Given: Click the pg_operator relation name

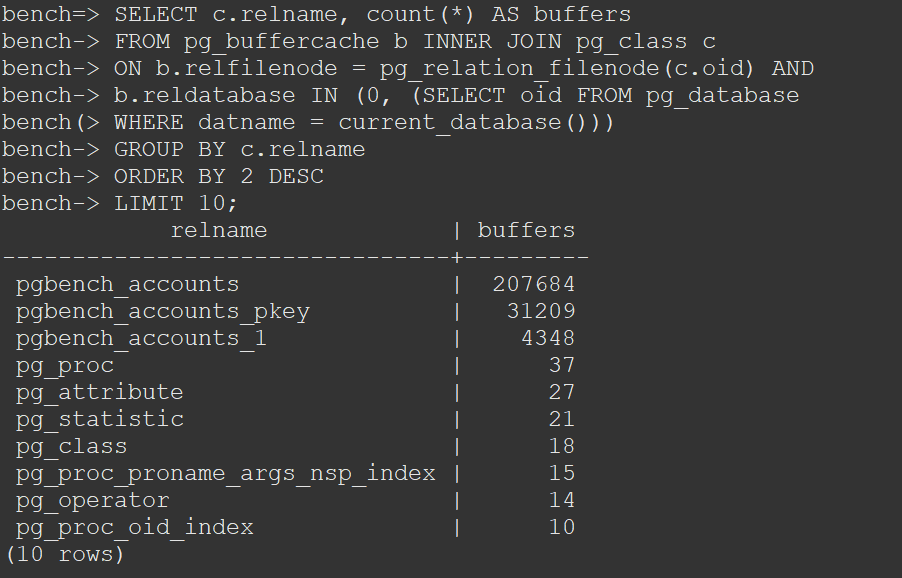Looking at the screenshot, I should (x=93, y=501).
